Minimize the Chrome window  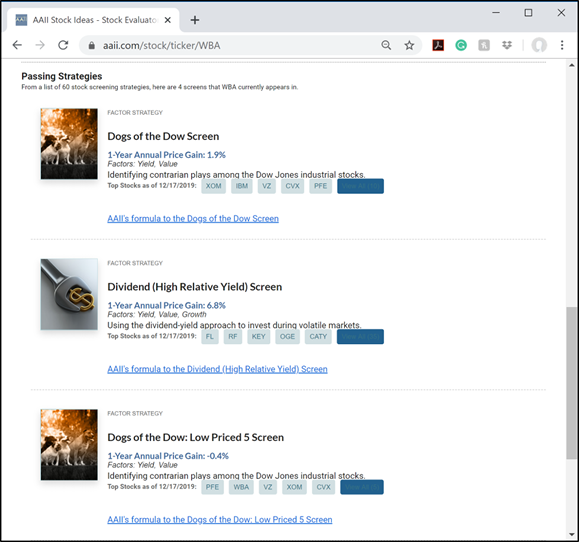coord(496,13)
